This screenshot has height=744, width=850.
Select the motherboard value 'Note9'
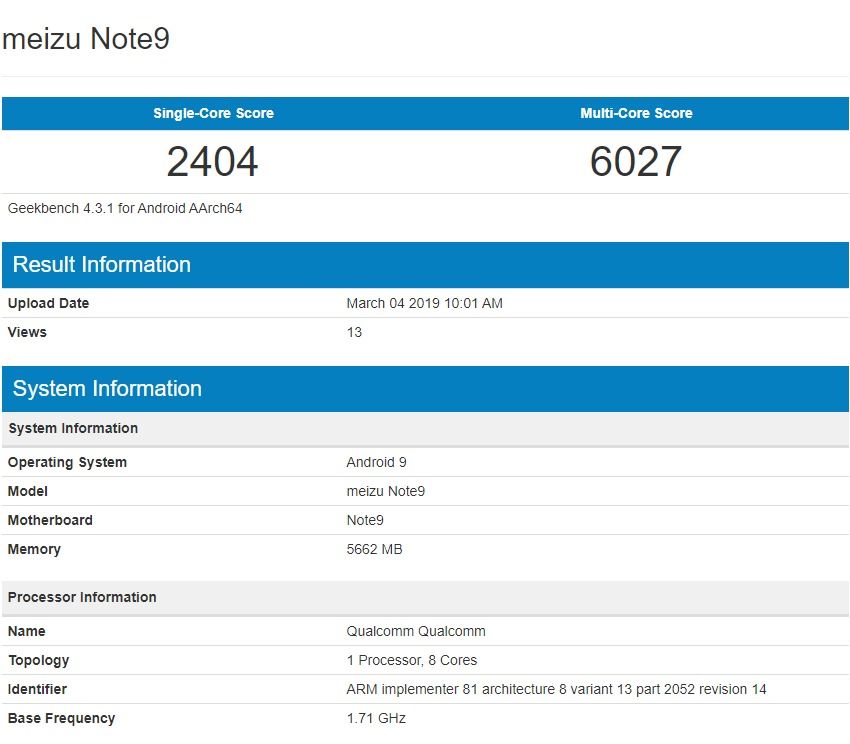tap(365, 520)
